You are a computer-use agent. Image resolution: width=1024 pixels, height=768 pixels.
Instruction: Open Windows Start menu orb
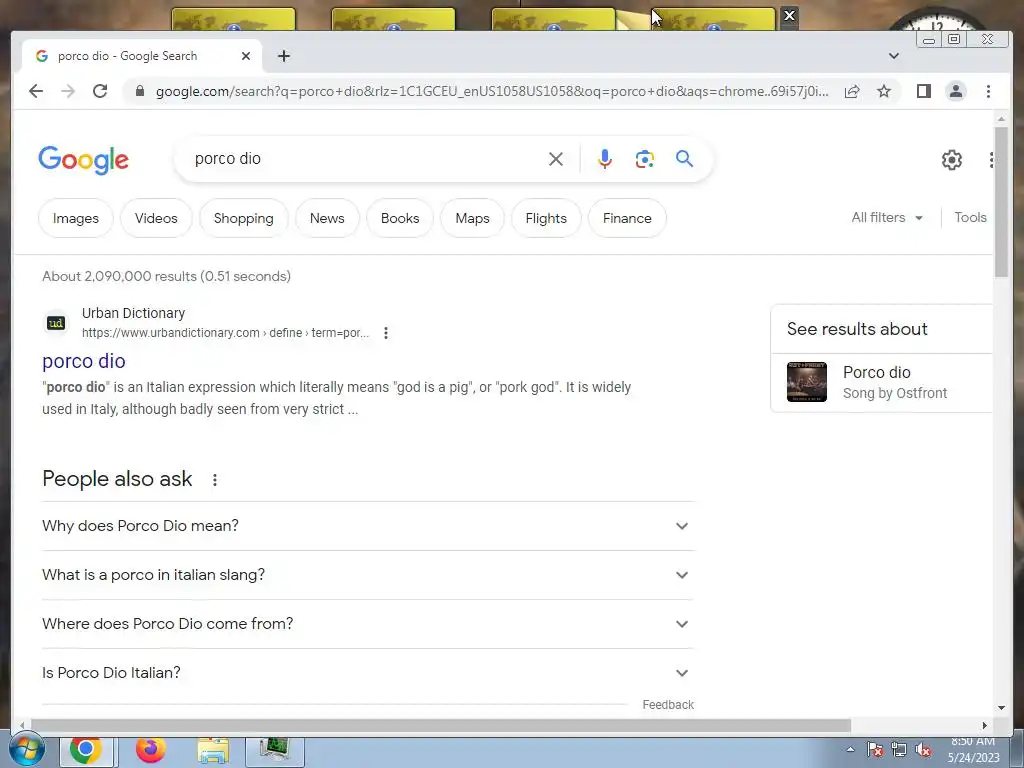tap(26, 750)
